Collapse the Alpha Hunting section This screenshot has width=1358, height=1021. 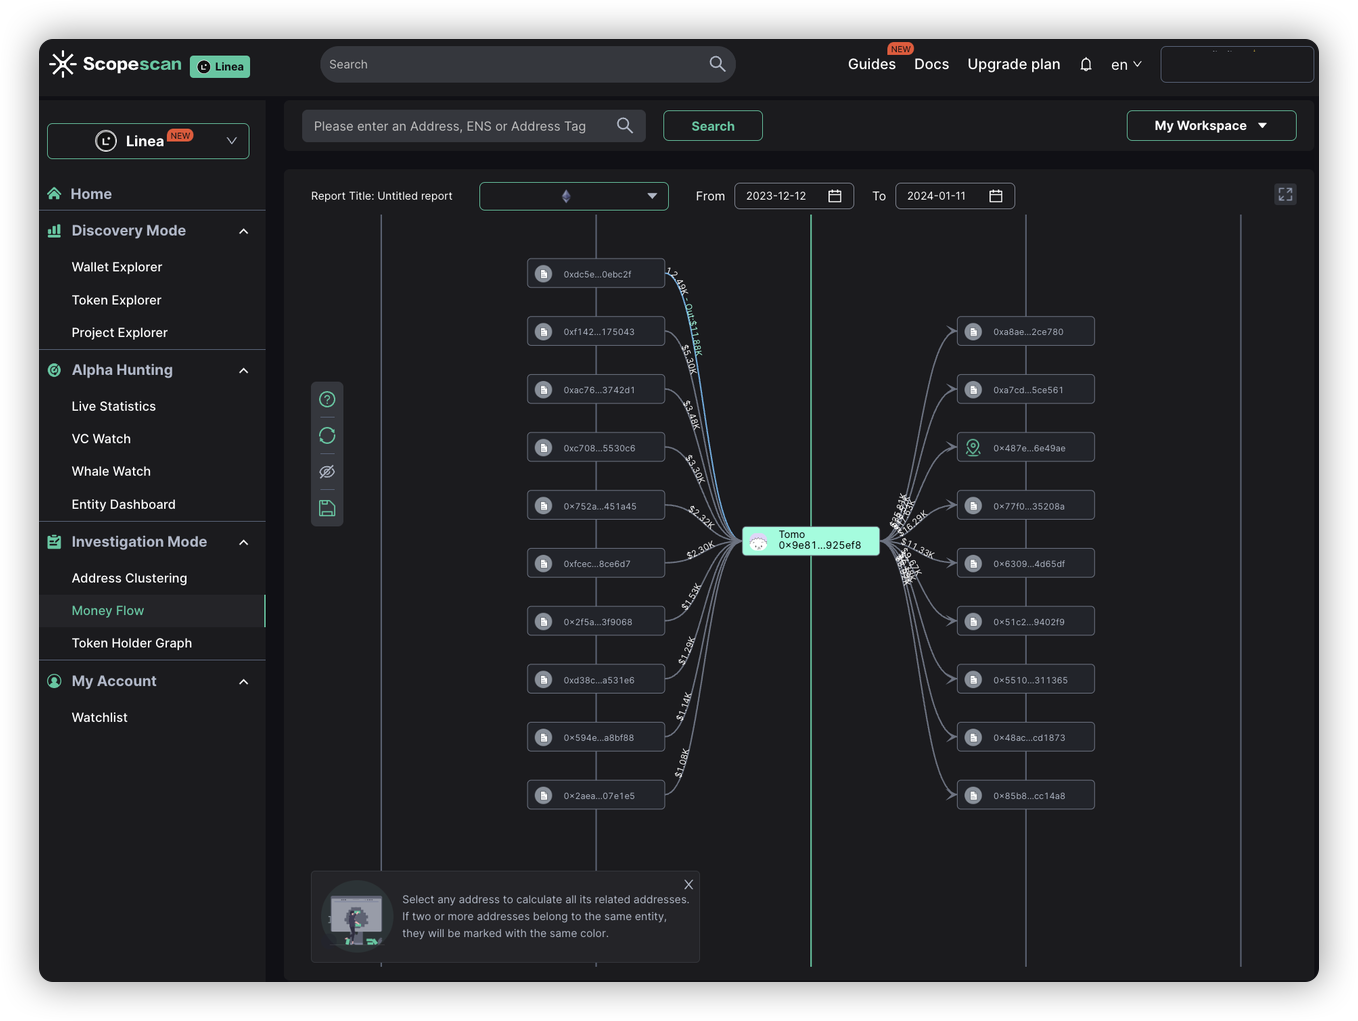pyautogui.click(x=243, y=370)
